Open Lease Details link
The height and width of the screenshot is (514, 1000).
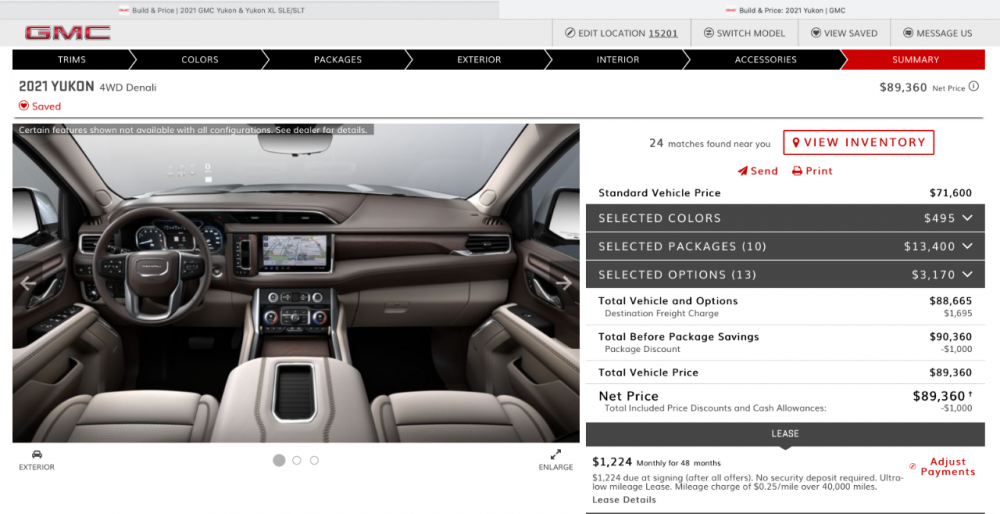click(x=623, y=500)
